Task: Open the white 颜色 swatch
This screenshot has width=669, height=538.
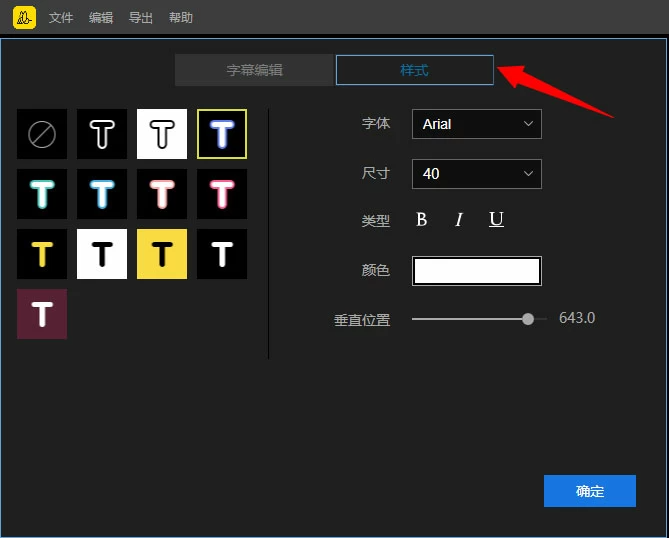Action: point(477,271)
